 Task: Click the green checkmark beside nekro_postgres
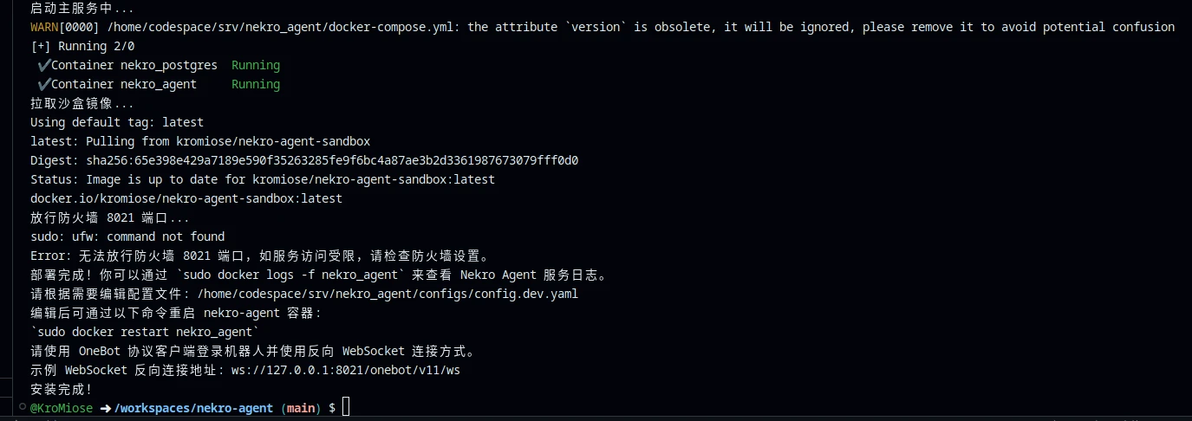(x=43, y=66)
